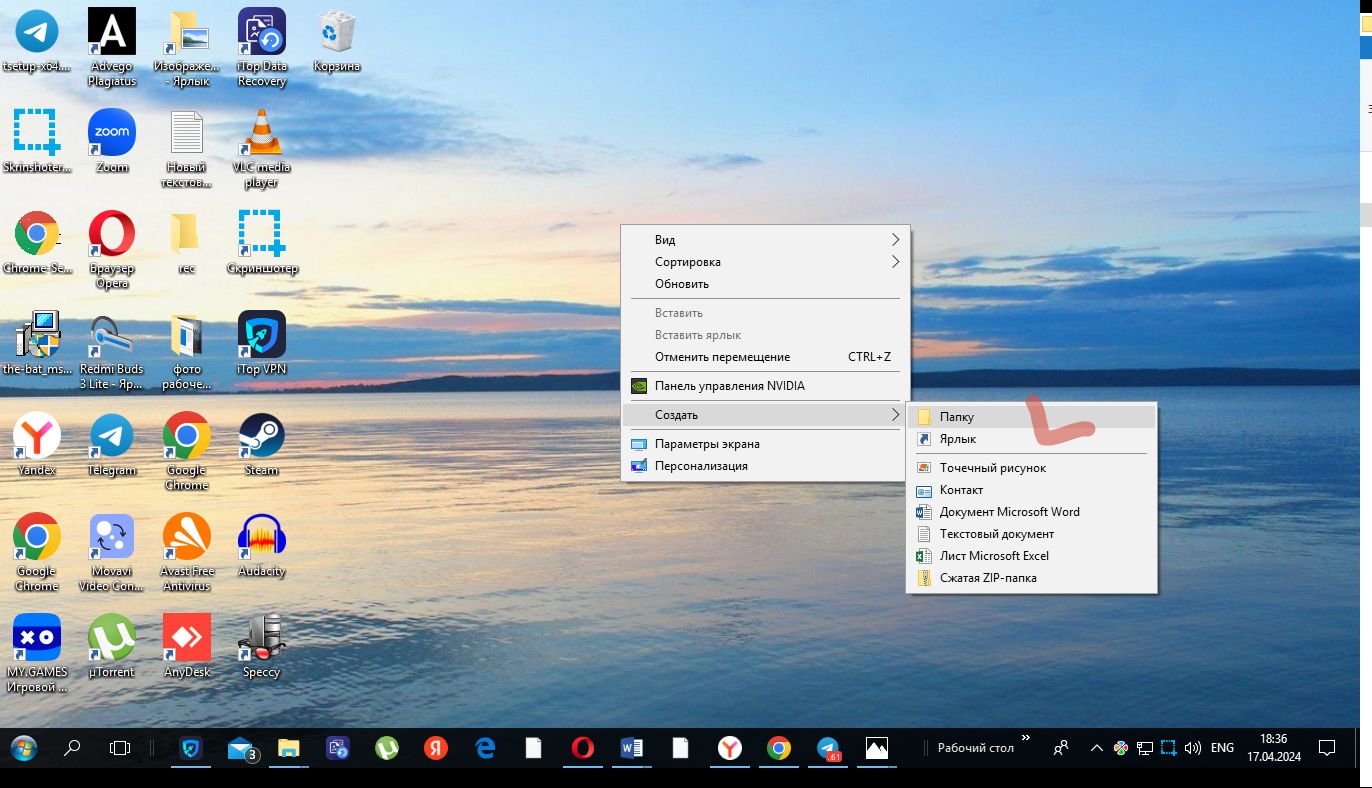Select Ярлык from the create submenu

coord(957,439)
